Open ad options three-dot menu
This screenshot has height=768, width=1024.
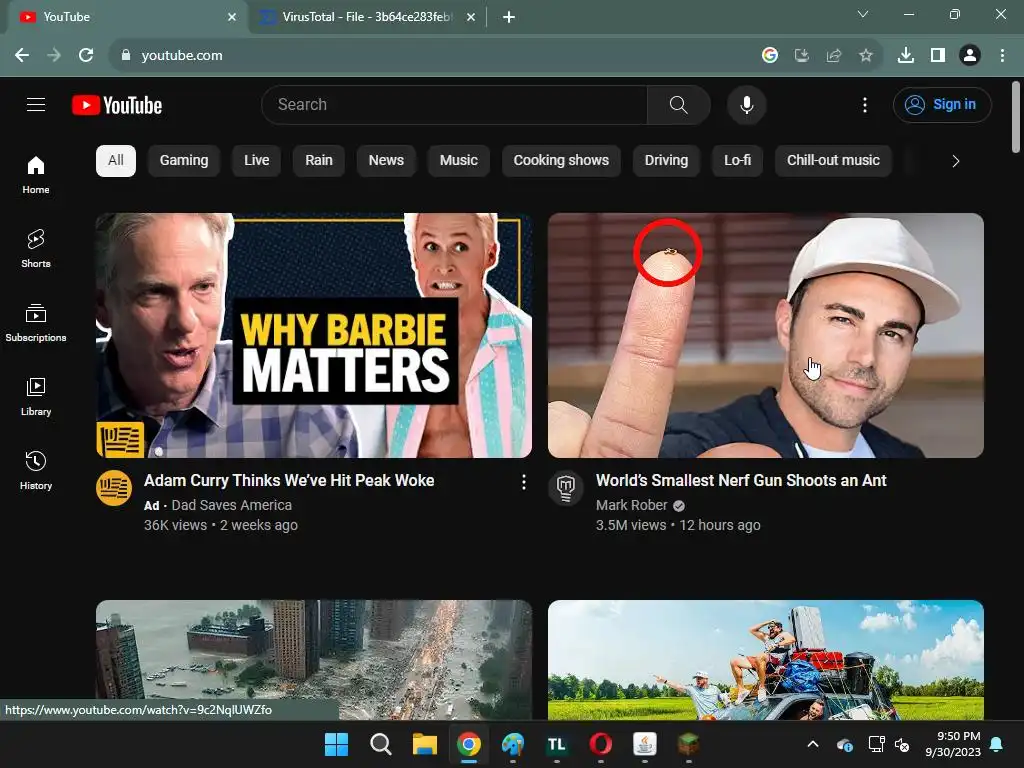click(523, 483)
